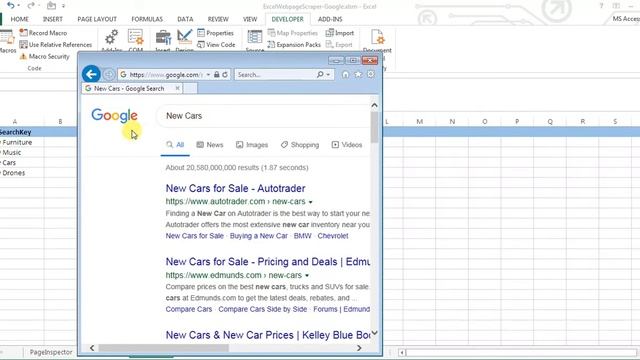The image size is (640, 360).
Task: Click the browser Forward arrow button
Action: click(109, 75)
